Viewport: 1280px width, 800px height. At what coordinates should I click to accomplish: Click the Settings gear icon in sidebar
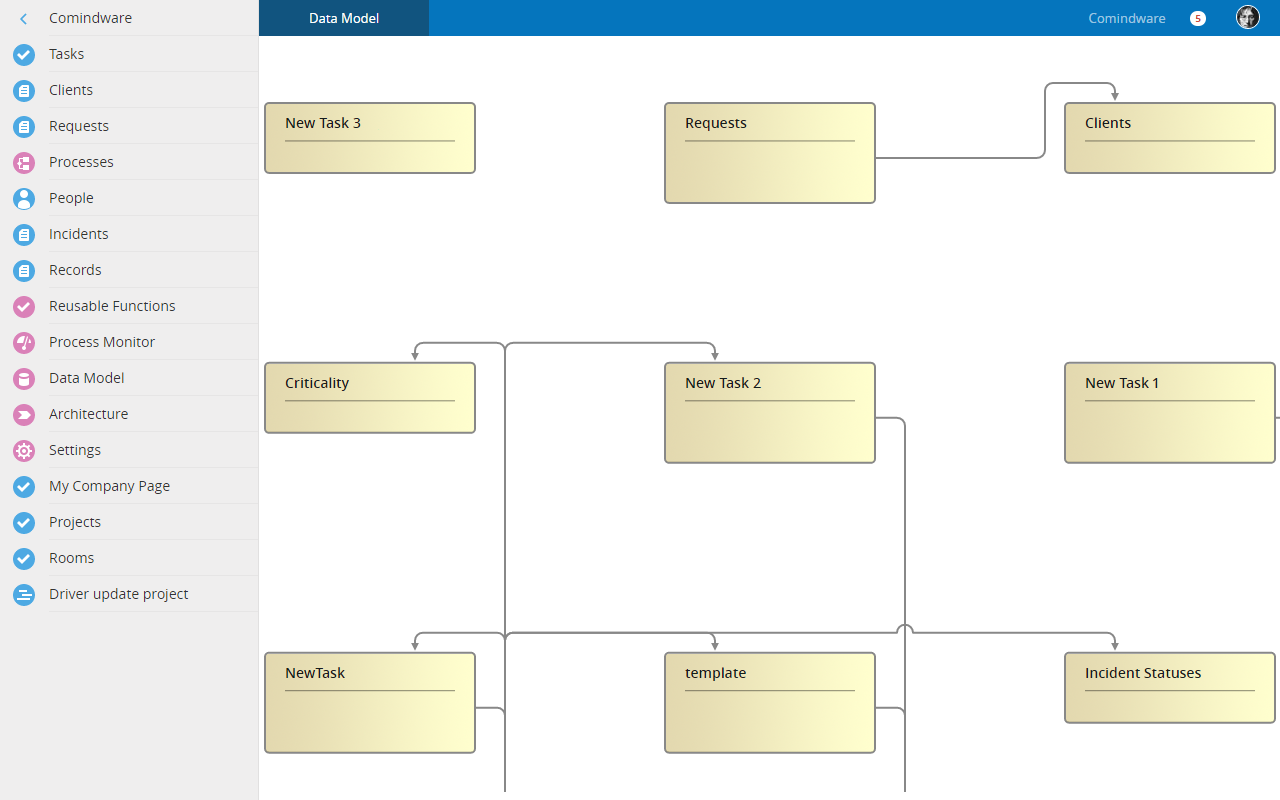[24, 450]
